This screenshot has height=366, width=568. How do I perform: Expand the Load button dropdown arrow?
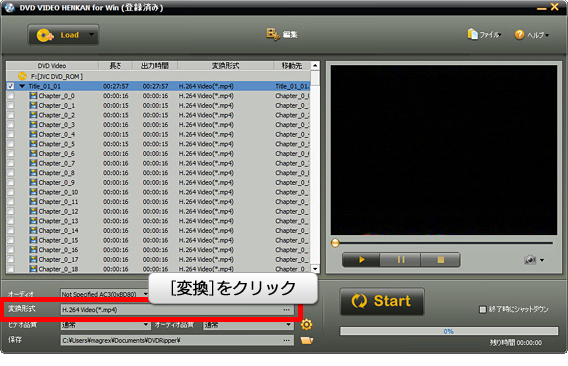92,35
